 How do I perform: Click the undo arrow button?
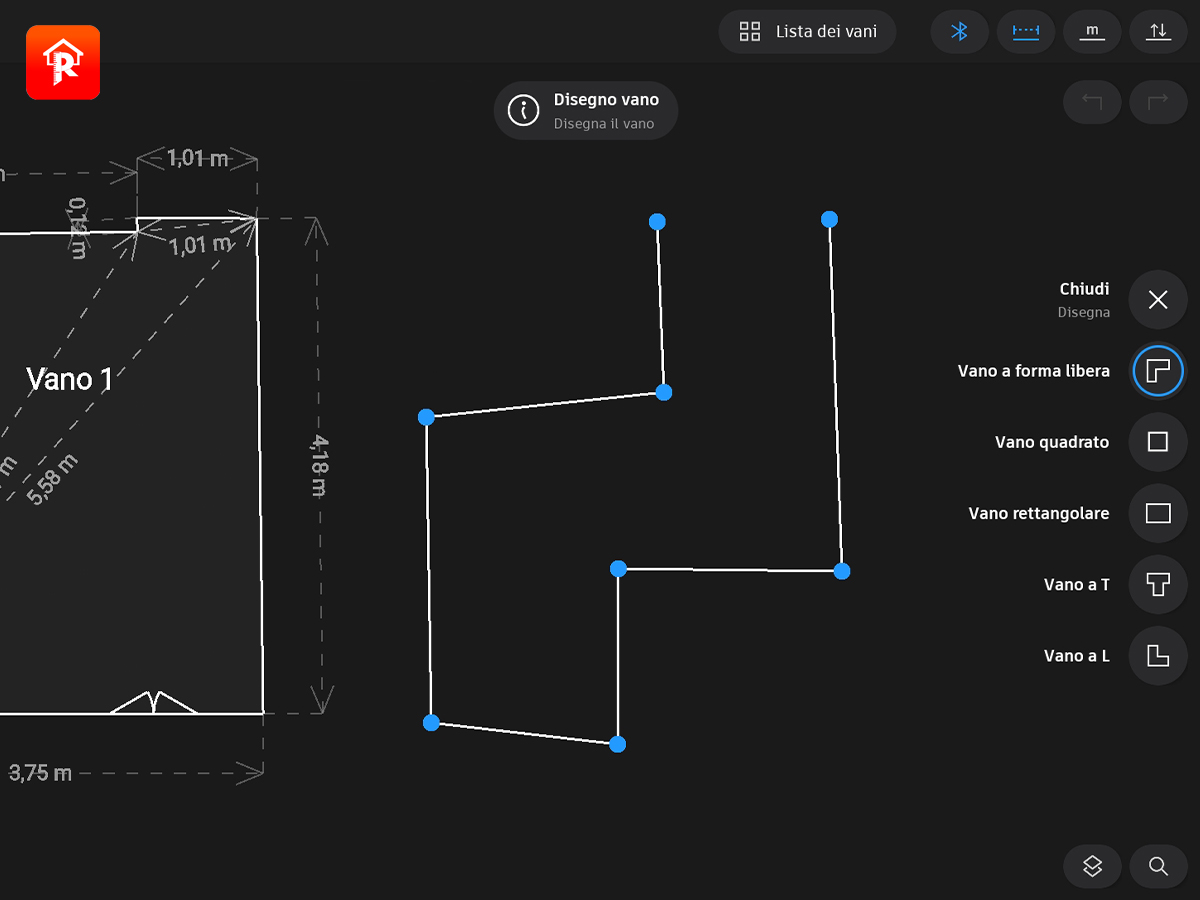coord(1092,102)
